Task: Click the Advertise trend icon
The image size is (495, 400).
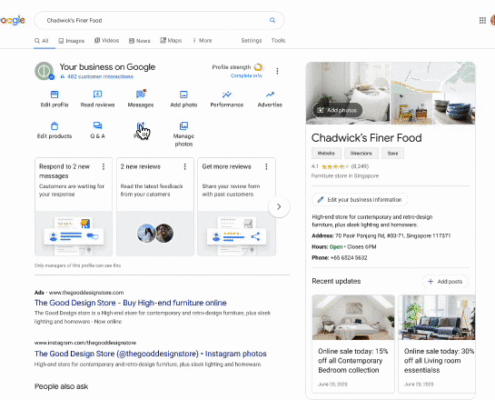Action: point(270,95)
